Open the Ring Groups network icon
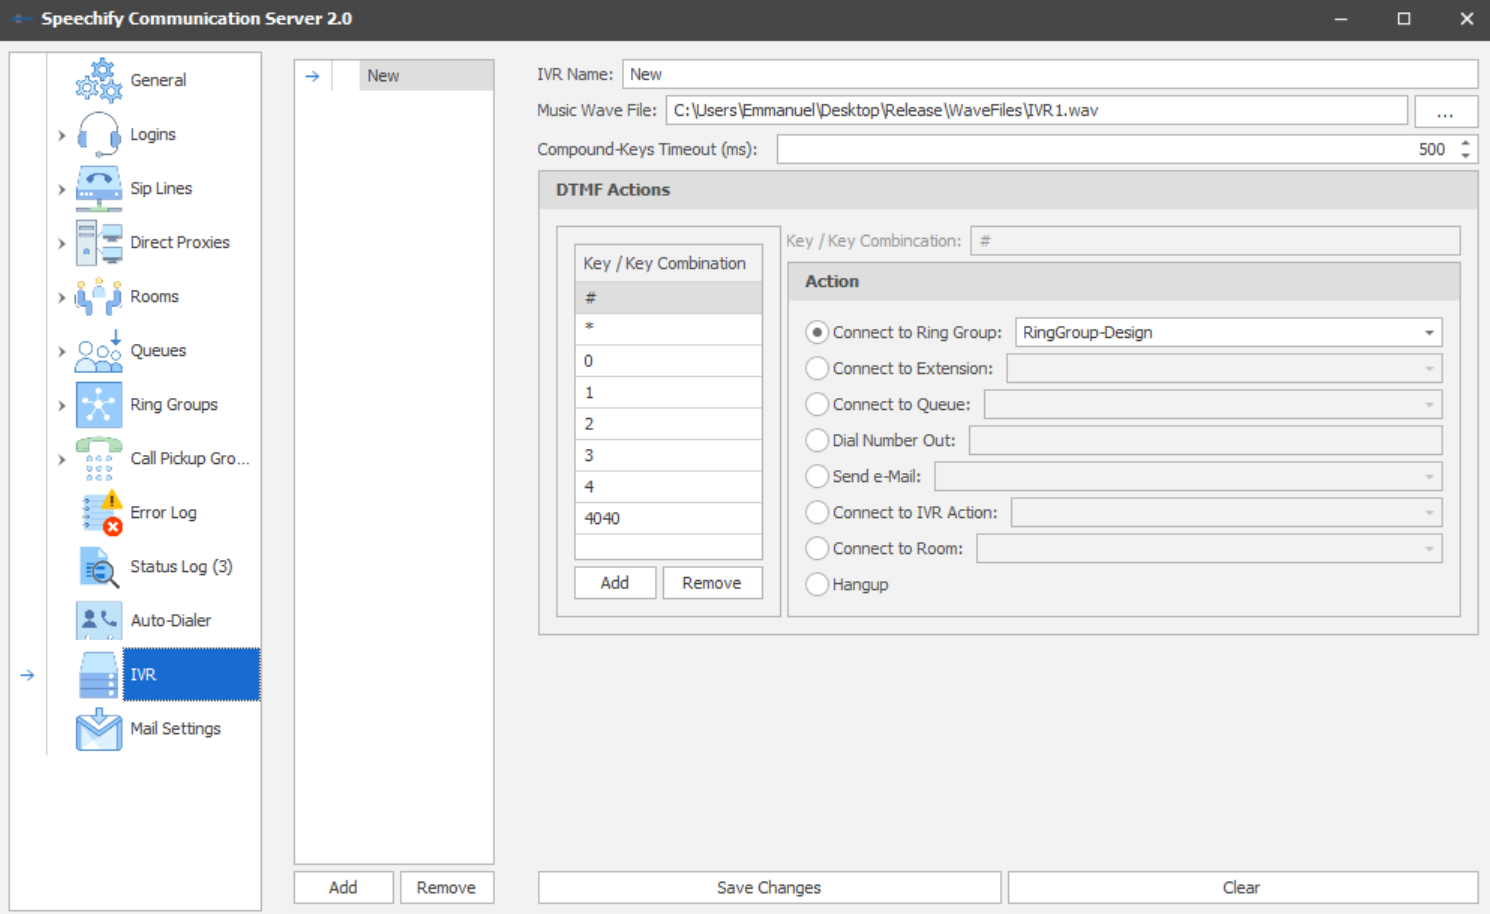The height and width of the screenshot is (914, 1490). pyautogui.click(x=99, y=404)
